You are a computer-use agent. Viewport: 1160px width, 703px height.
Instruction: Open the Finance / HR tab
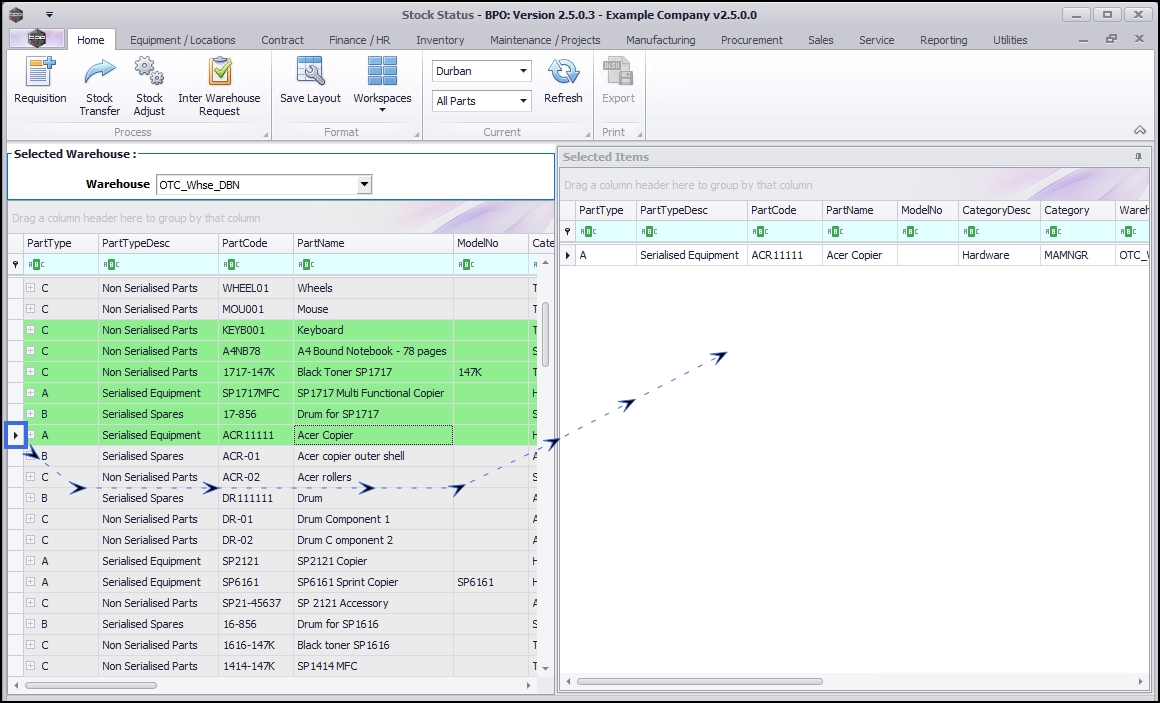click(x=360, y=40)
